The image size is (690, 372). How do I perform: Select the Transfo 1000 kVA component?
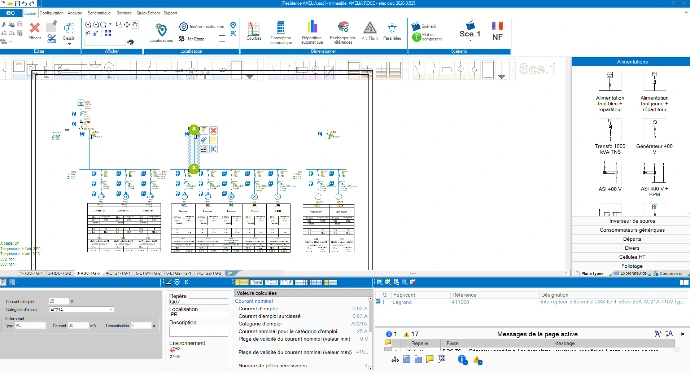(609, 136)
